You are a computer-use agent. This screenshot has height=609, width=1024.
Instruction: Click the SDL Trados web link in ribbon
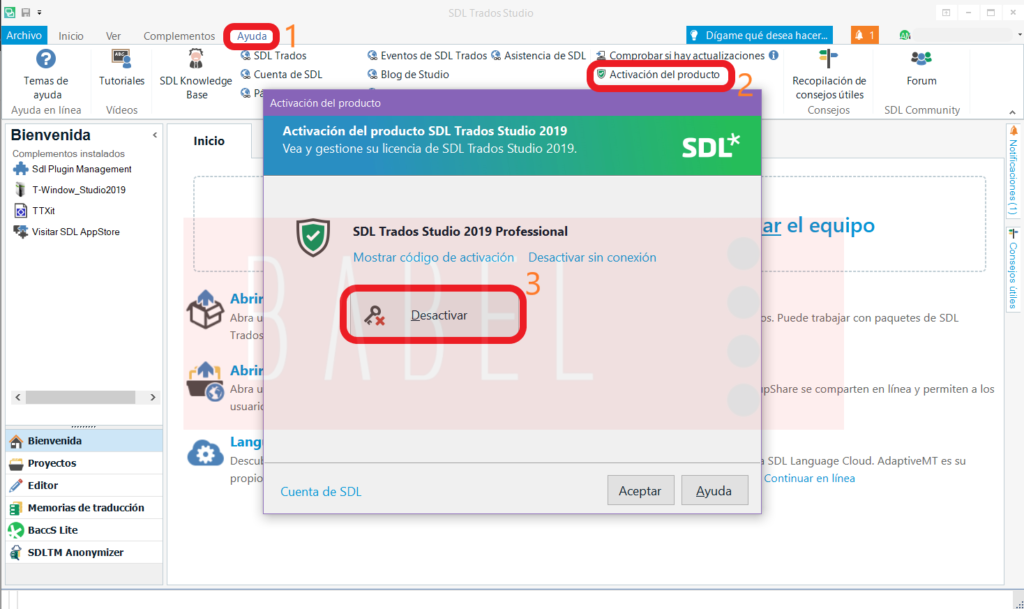(274, 55)
